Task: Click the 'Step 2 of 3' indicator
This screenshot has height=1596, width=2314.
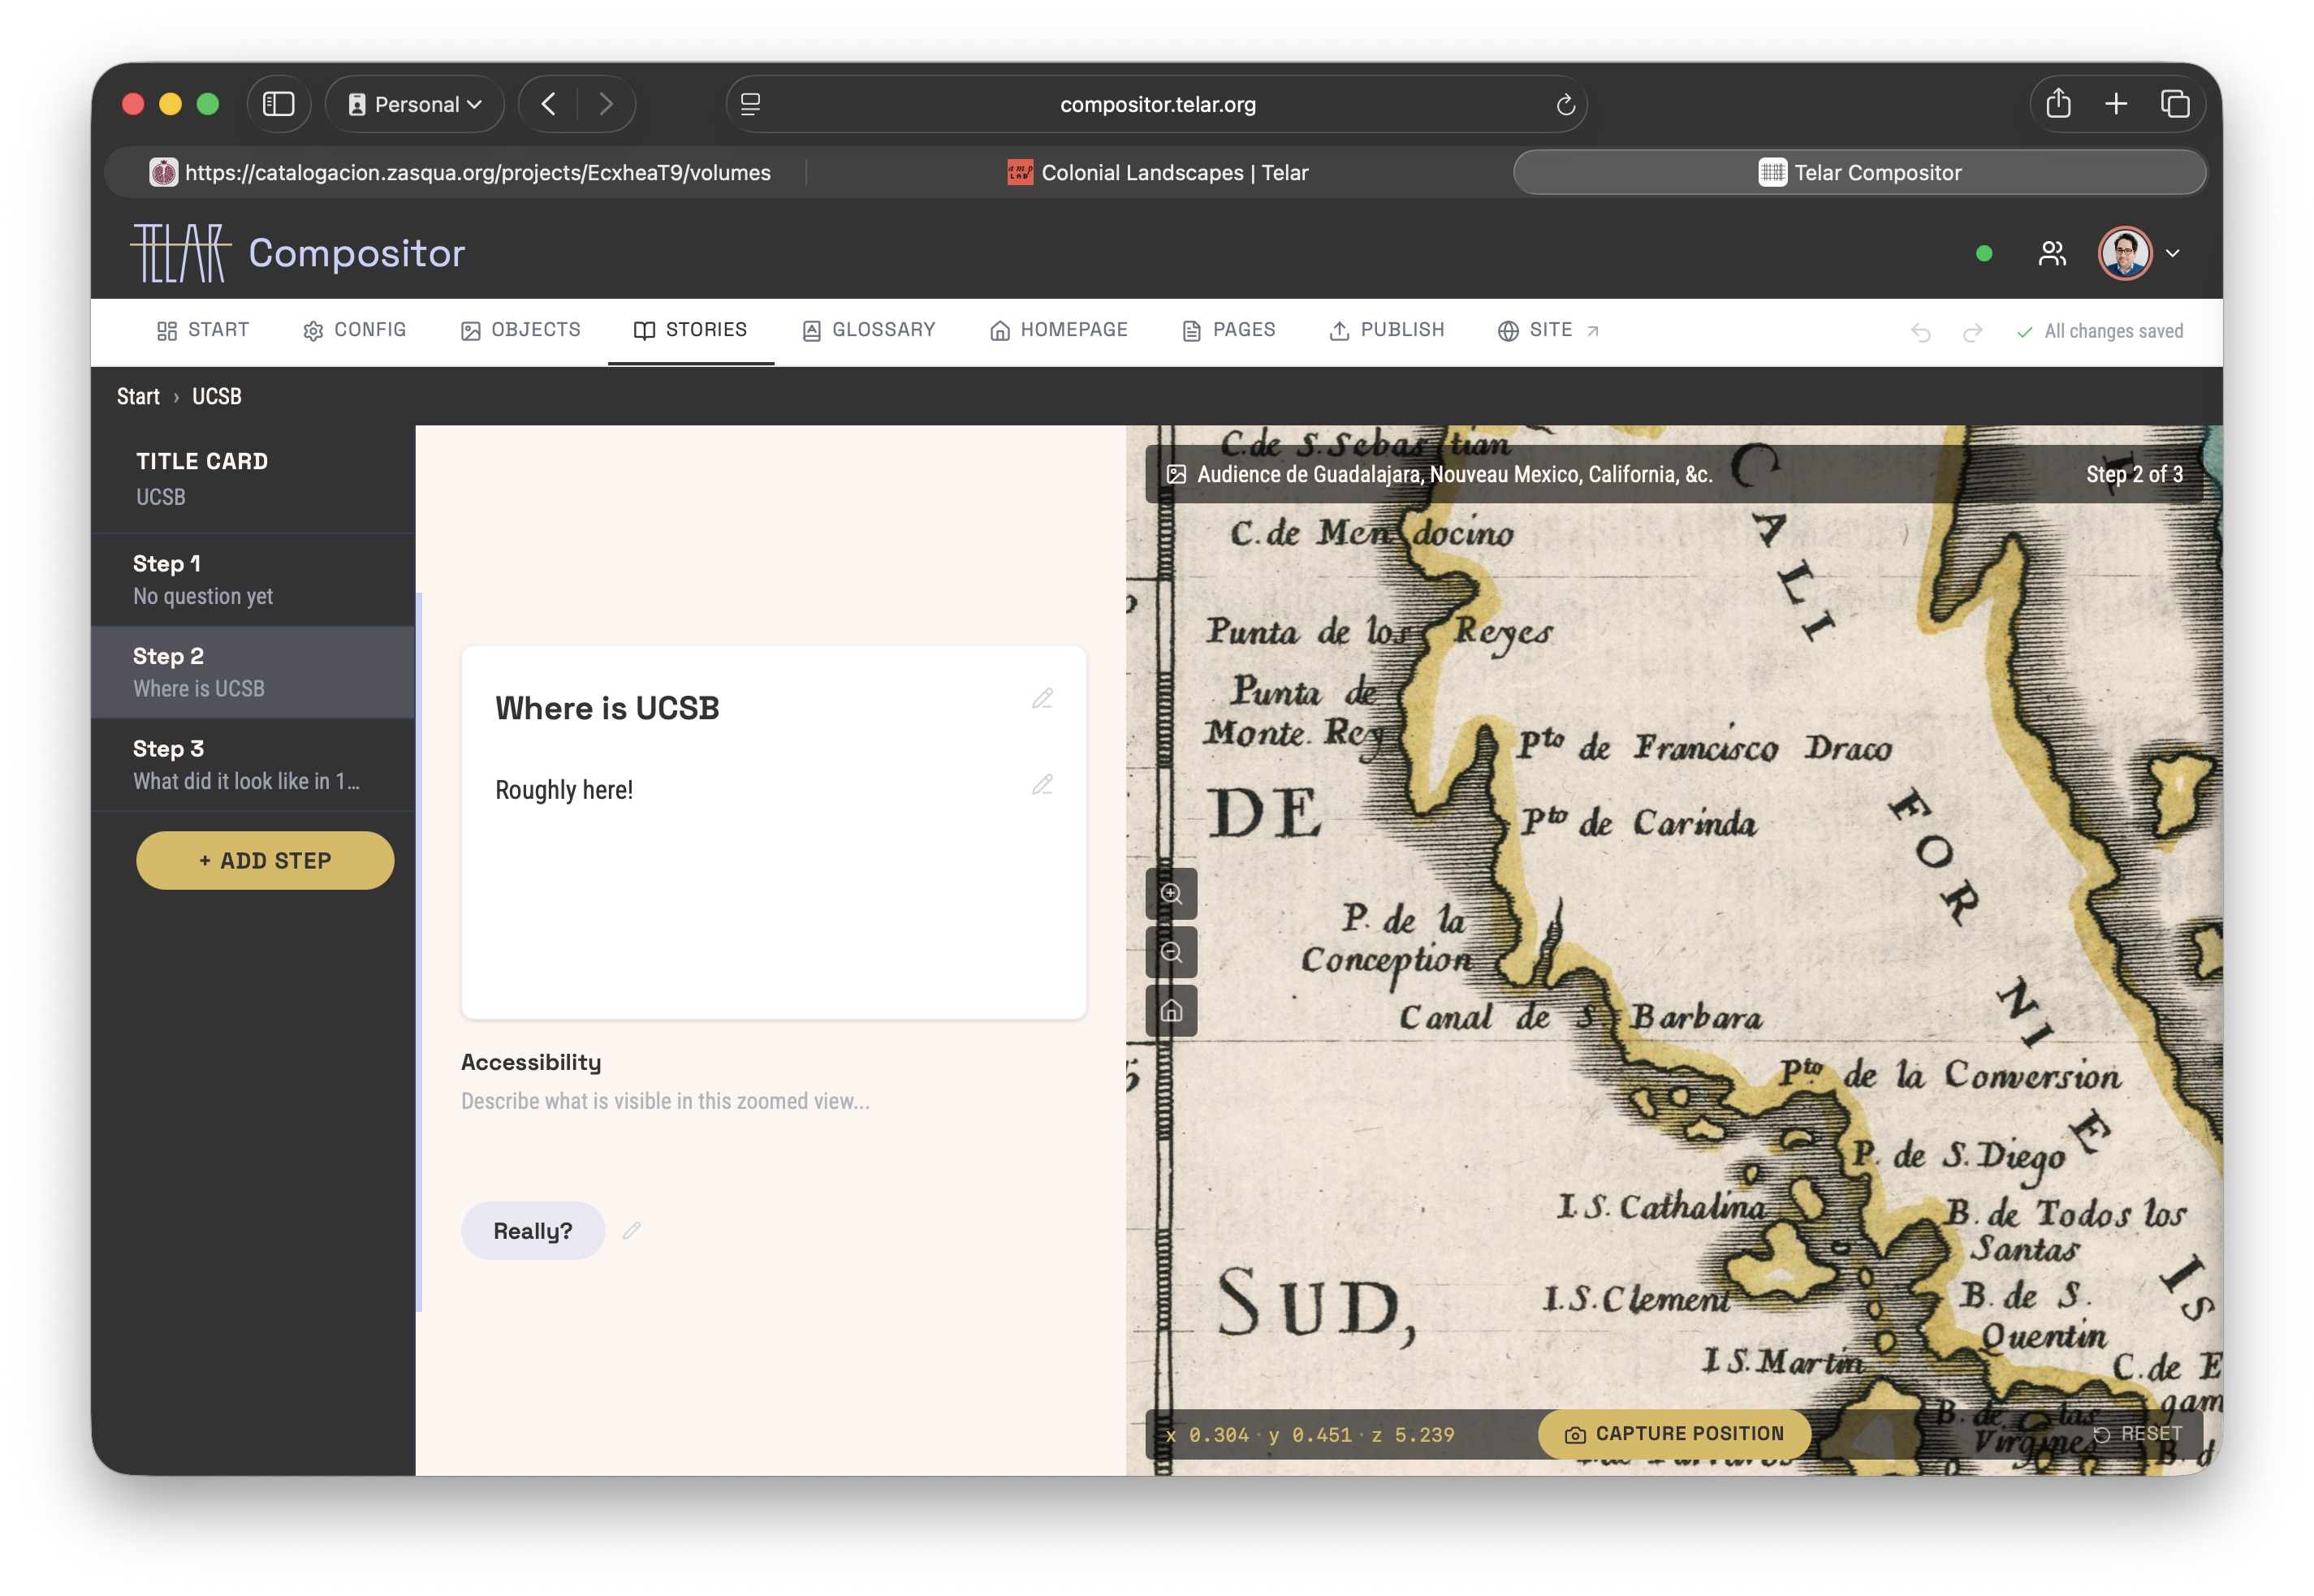Action: tap(2134, 474)
